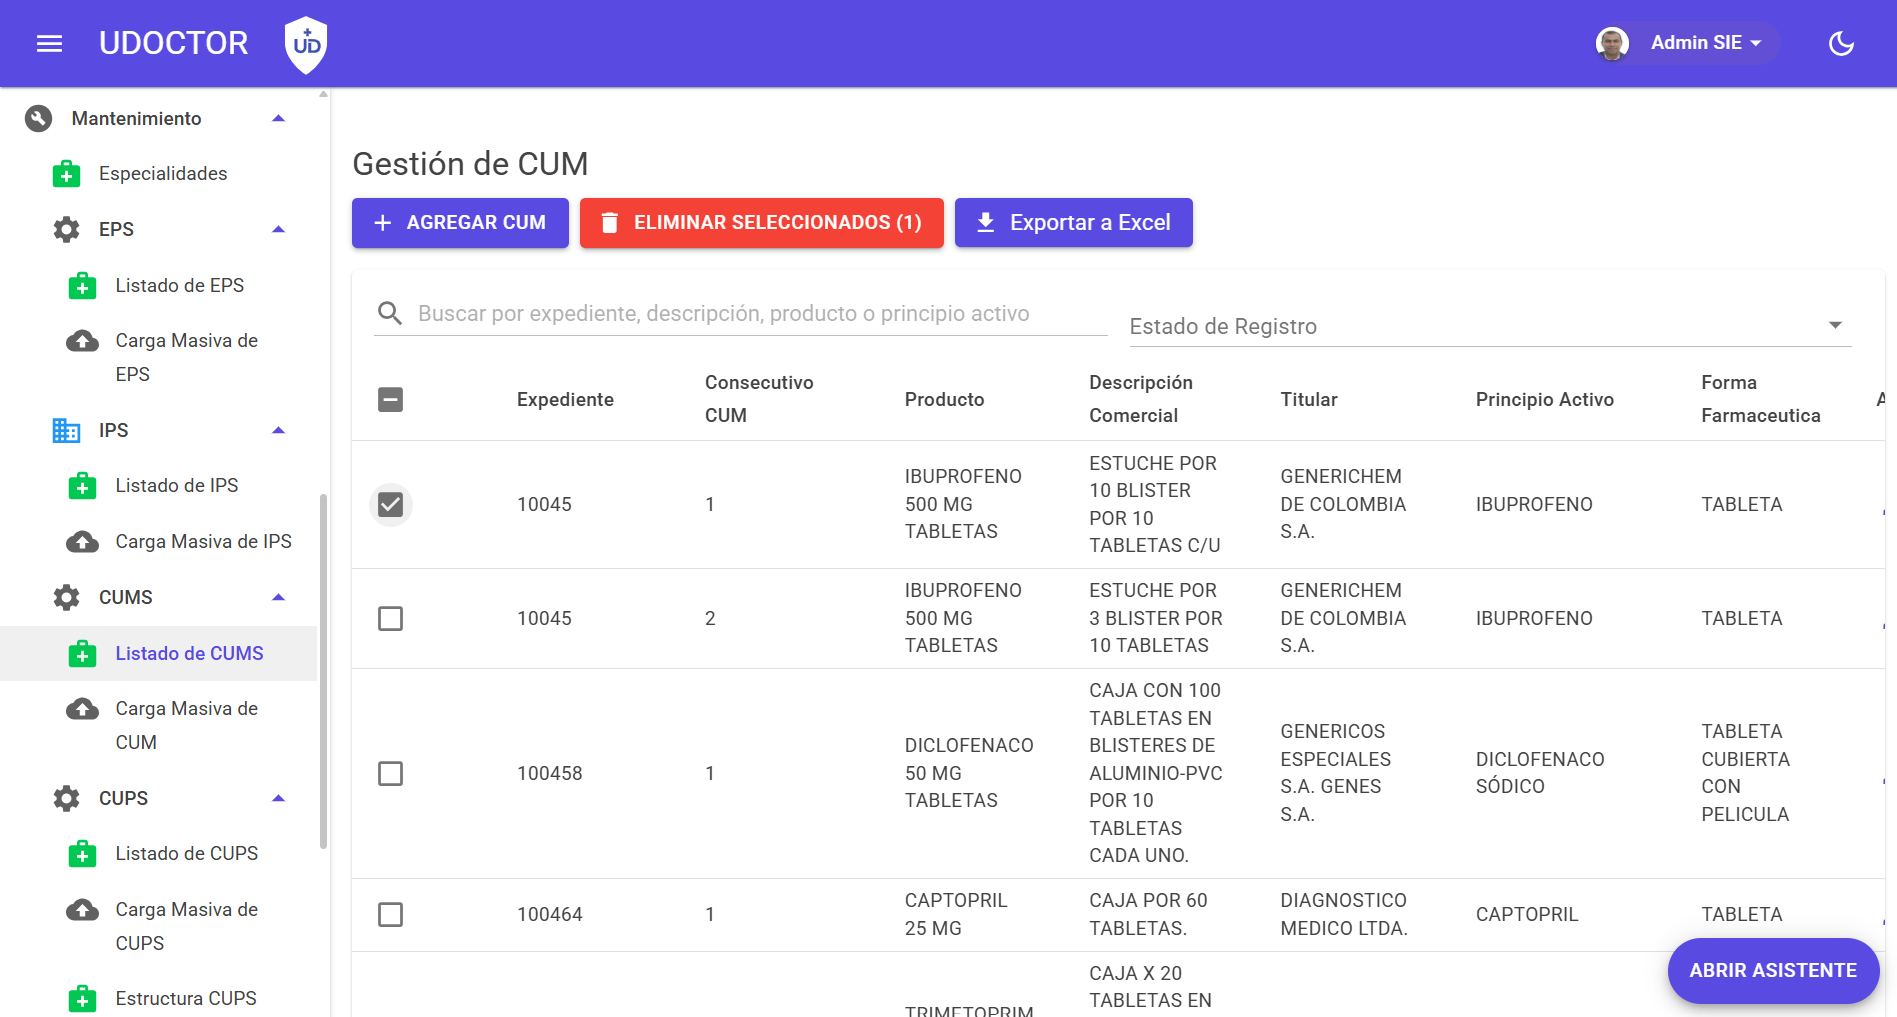Viewport: 1897px width, 1017px height.
Task: Collapse the CUMS section arrow
Action: [279, 597]
